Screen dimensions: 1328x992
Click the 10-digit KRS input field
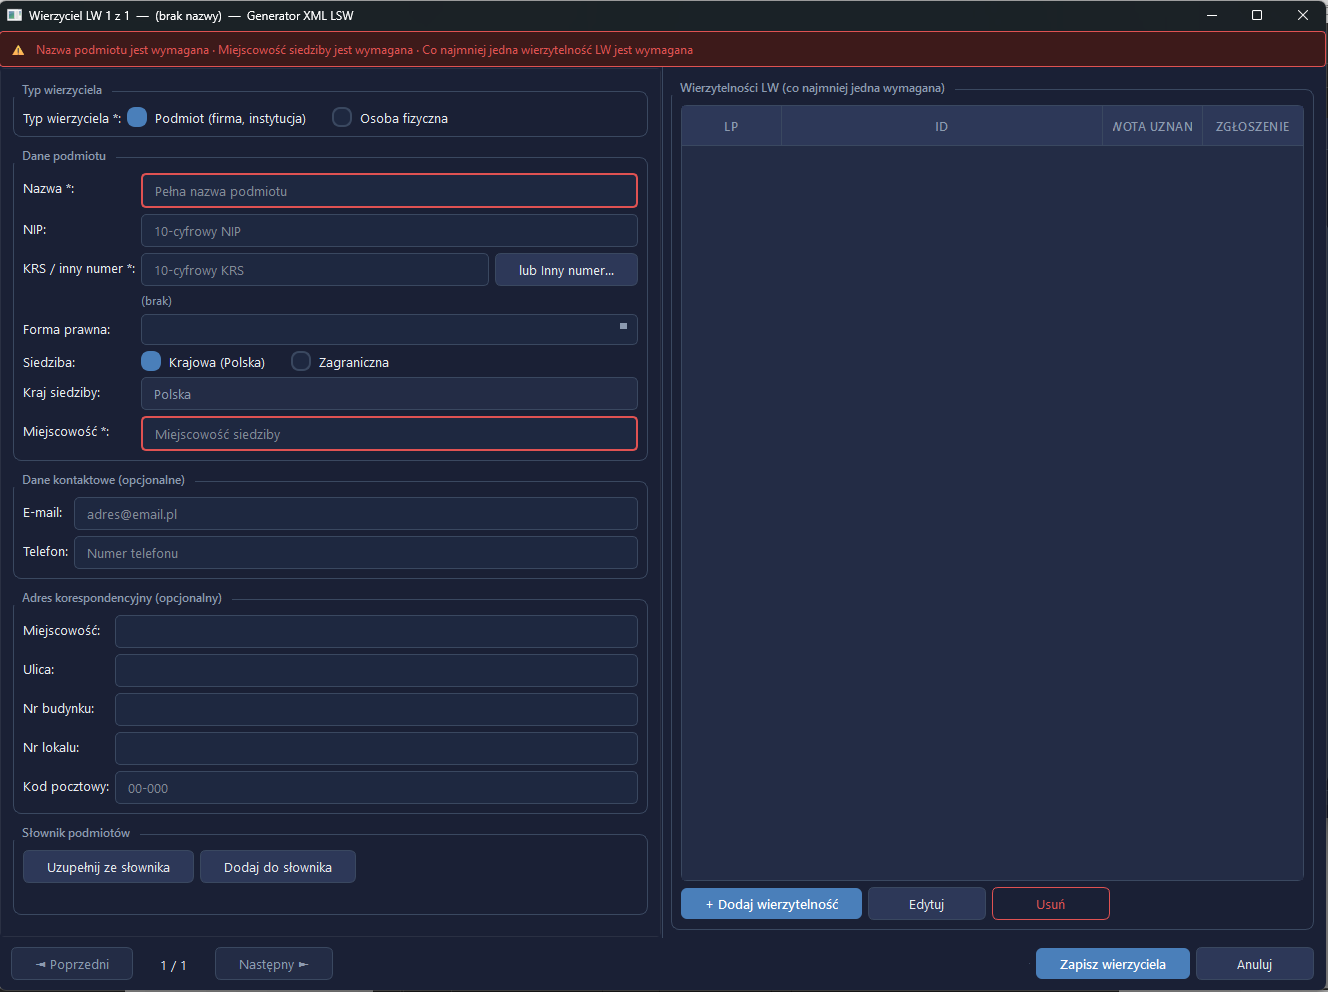point(315,270)
